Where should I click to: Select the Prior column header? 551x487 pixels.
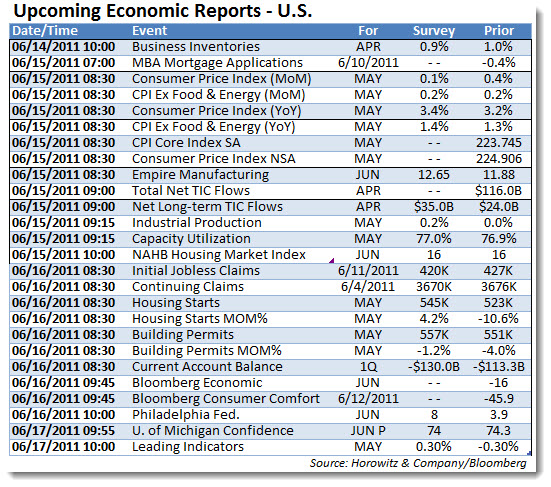coord(499,31)
